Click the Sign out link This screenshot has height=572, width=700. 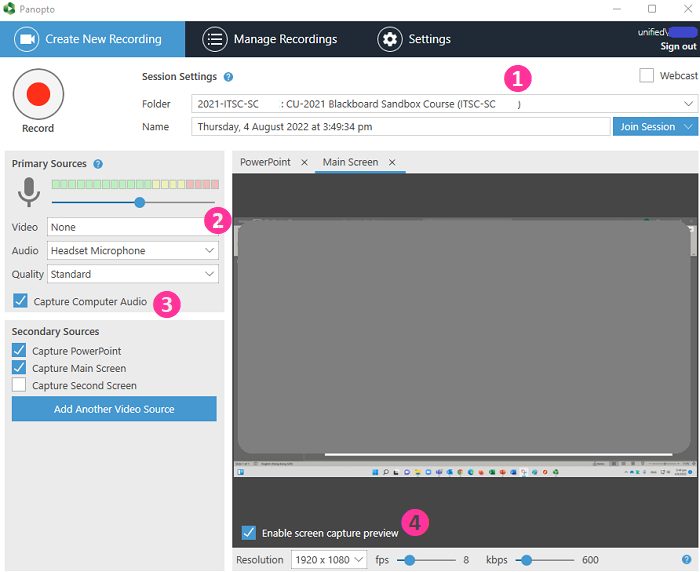click(x=678, y=46)
